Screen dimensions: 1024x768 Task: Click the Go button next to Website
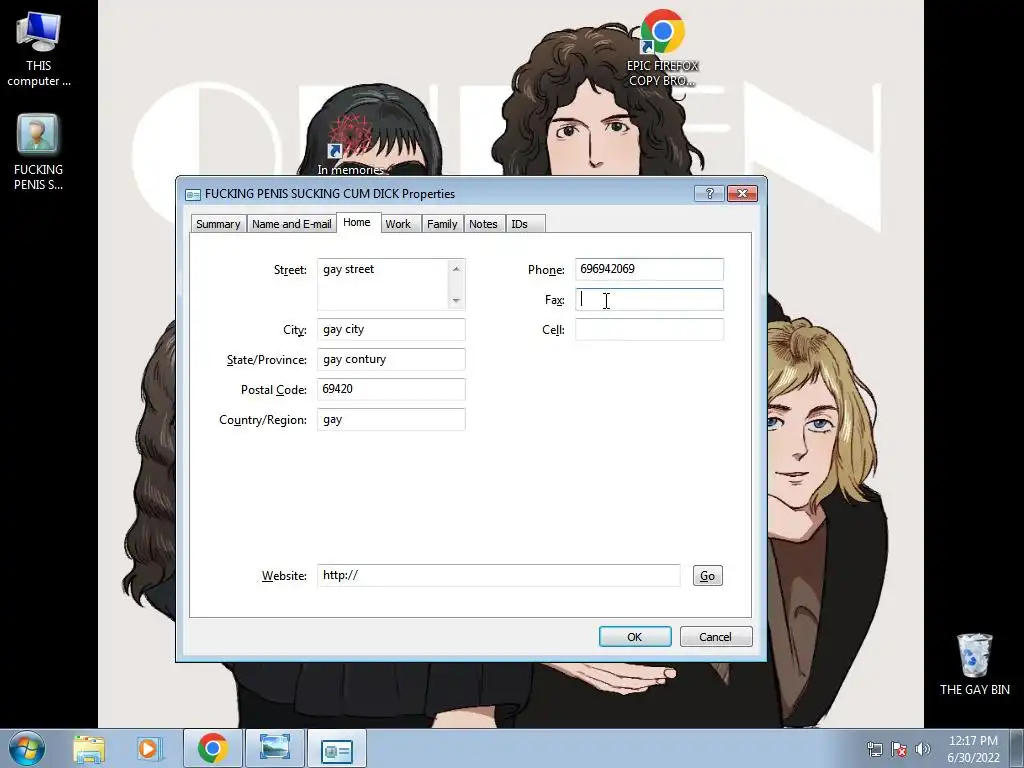pyautogui.click(x=707, y=575)
